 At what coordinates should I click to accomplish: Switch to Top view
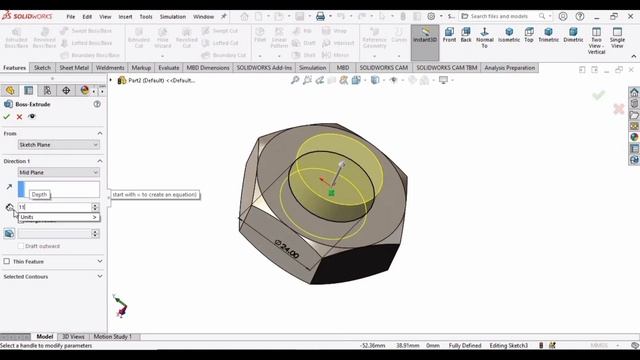(x=529, y=34)
